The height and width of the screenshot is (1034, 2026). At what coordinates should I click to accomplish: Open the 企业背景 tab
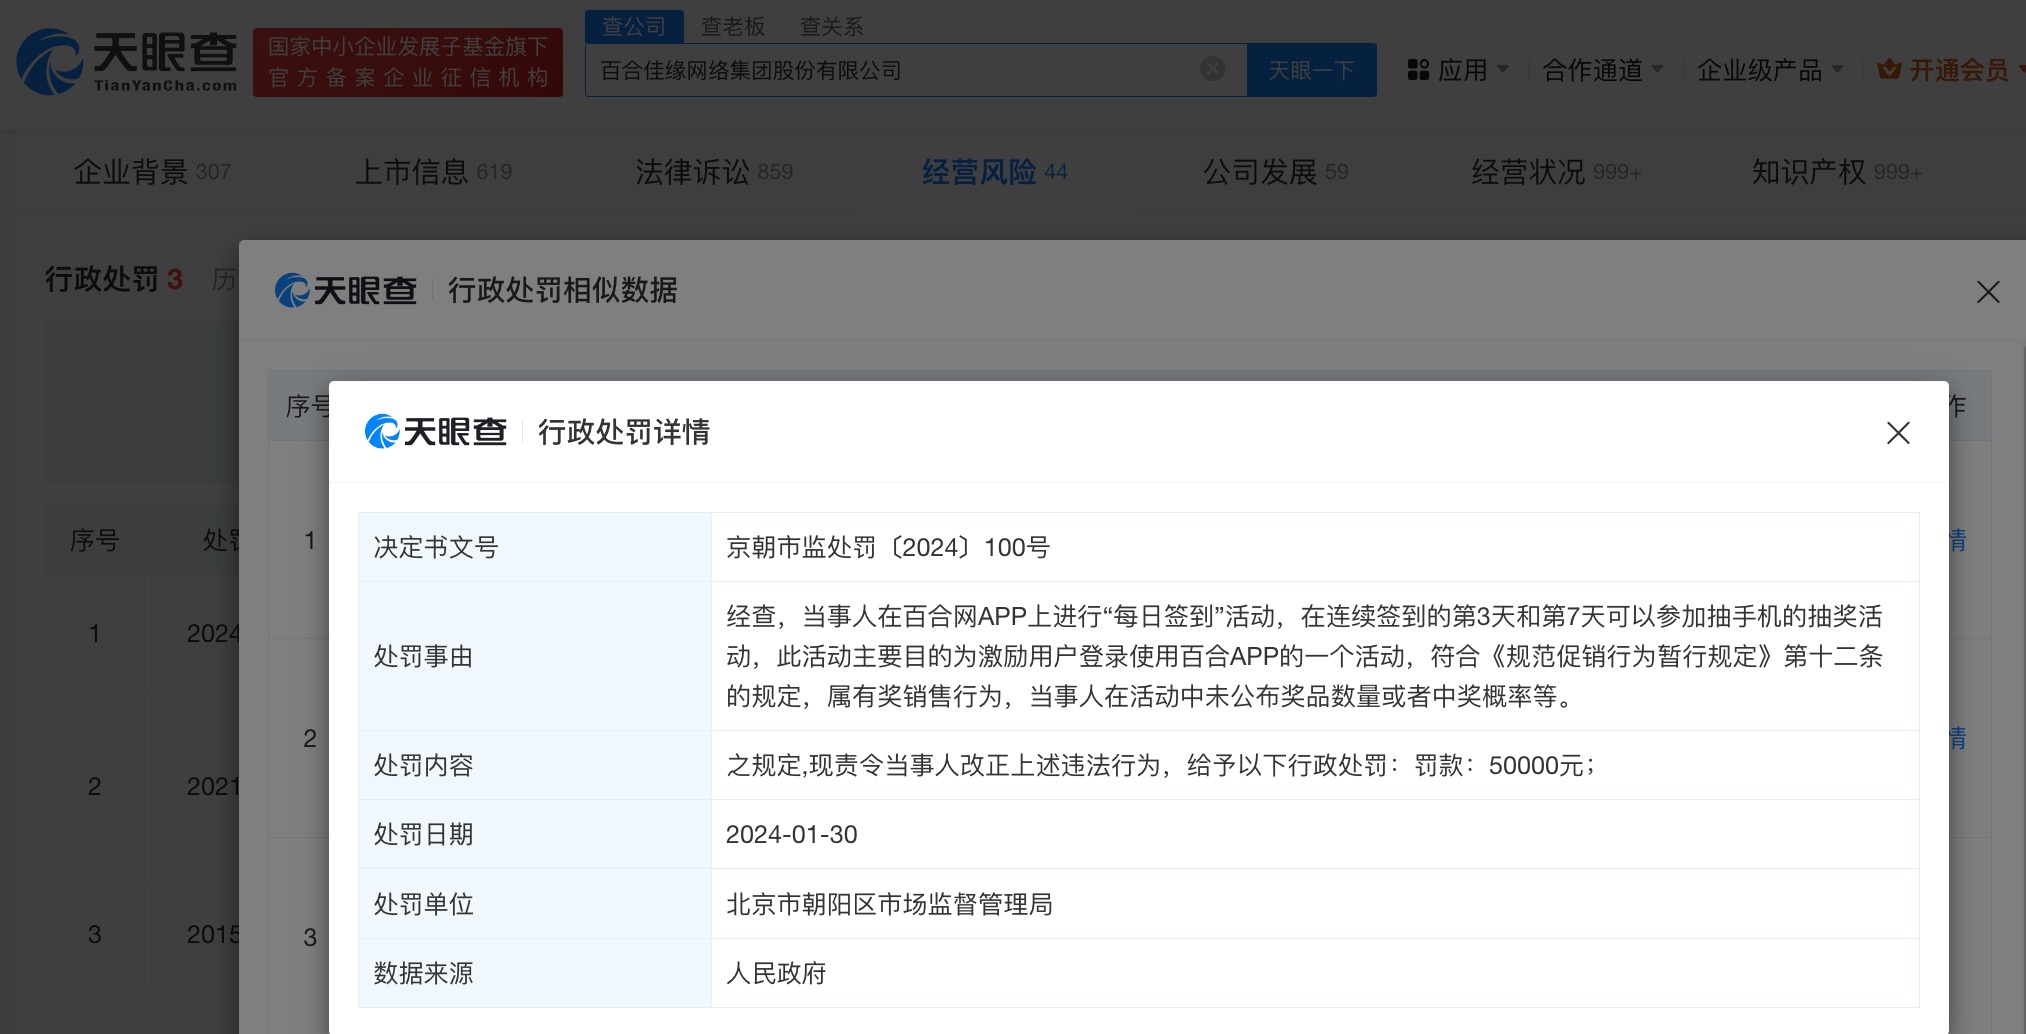[152, 172]
